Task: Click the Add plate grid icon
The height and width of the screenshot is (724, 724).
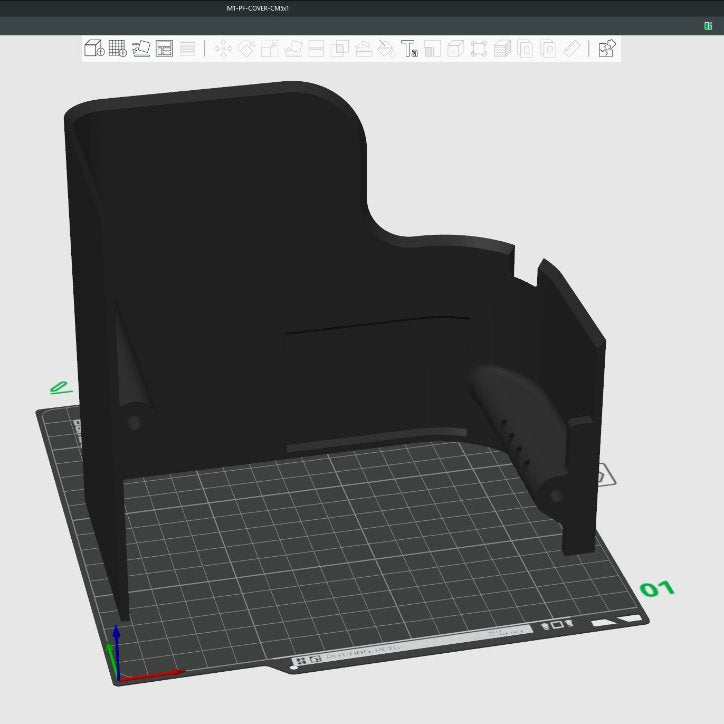Action: [118, 48]
